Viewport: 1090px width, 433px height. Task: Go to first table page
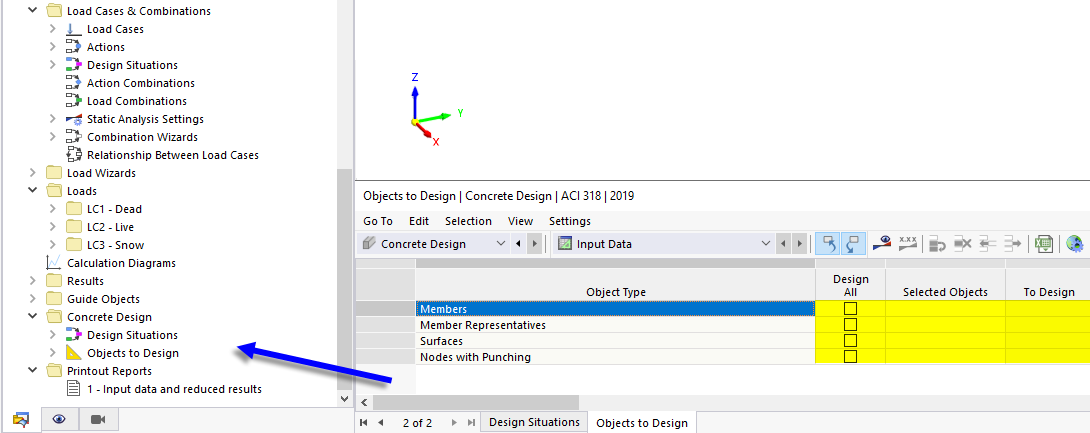click(364, 423)
